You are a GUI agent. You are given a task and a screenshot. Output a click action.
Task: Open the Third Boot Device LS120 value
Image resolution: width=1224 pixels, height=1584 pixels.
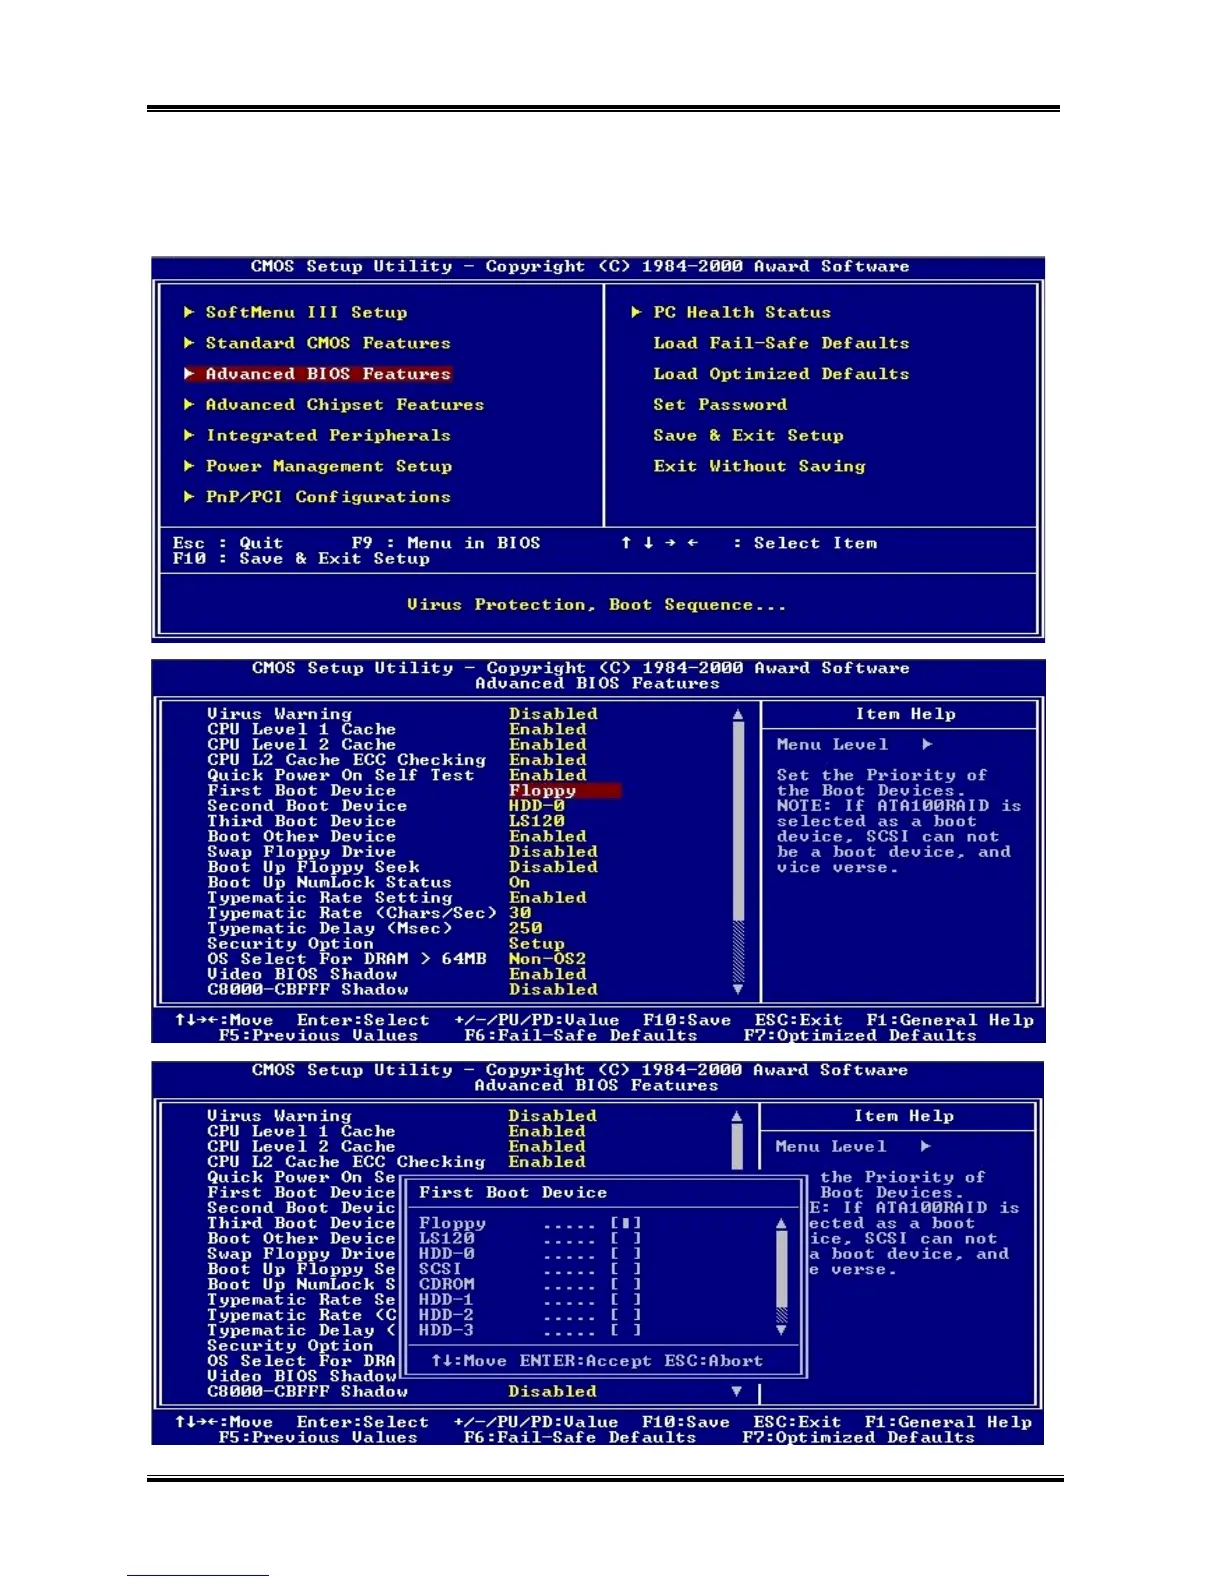pyautogui.click(x=537, y=821)
